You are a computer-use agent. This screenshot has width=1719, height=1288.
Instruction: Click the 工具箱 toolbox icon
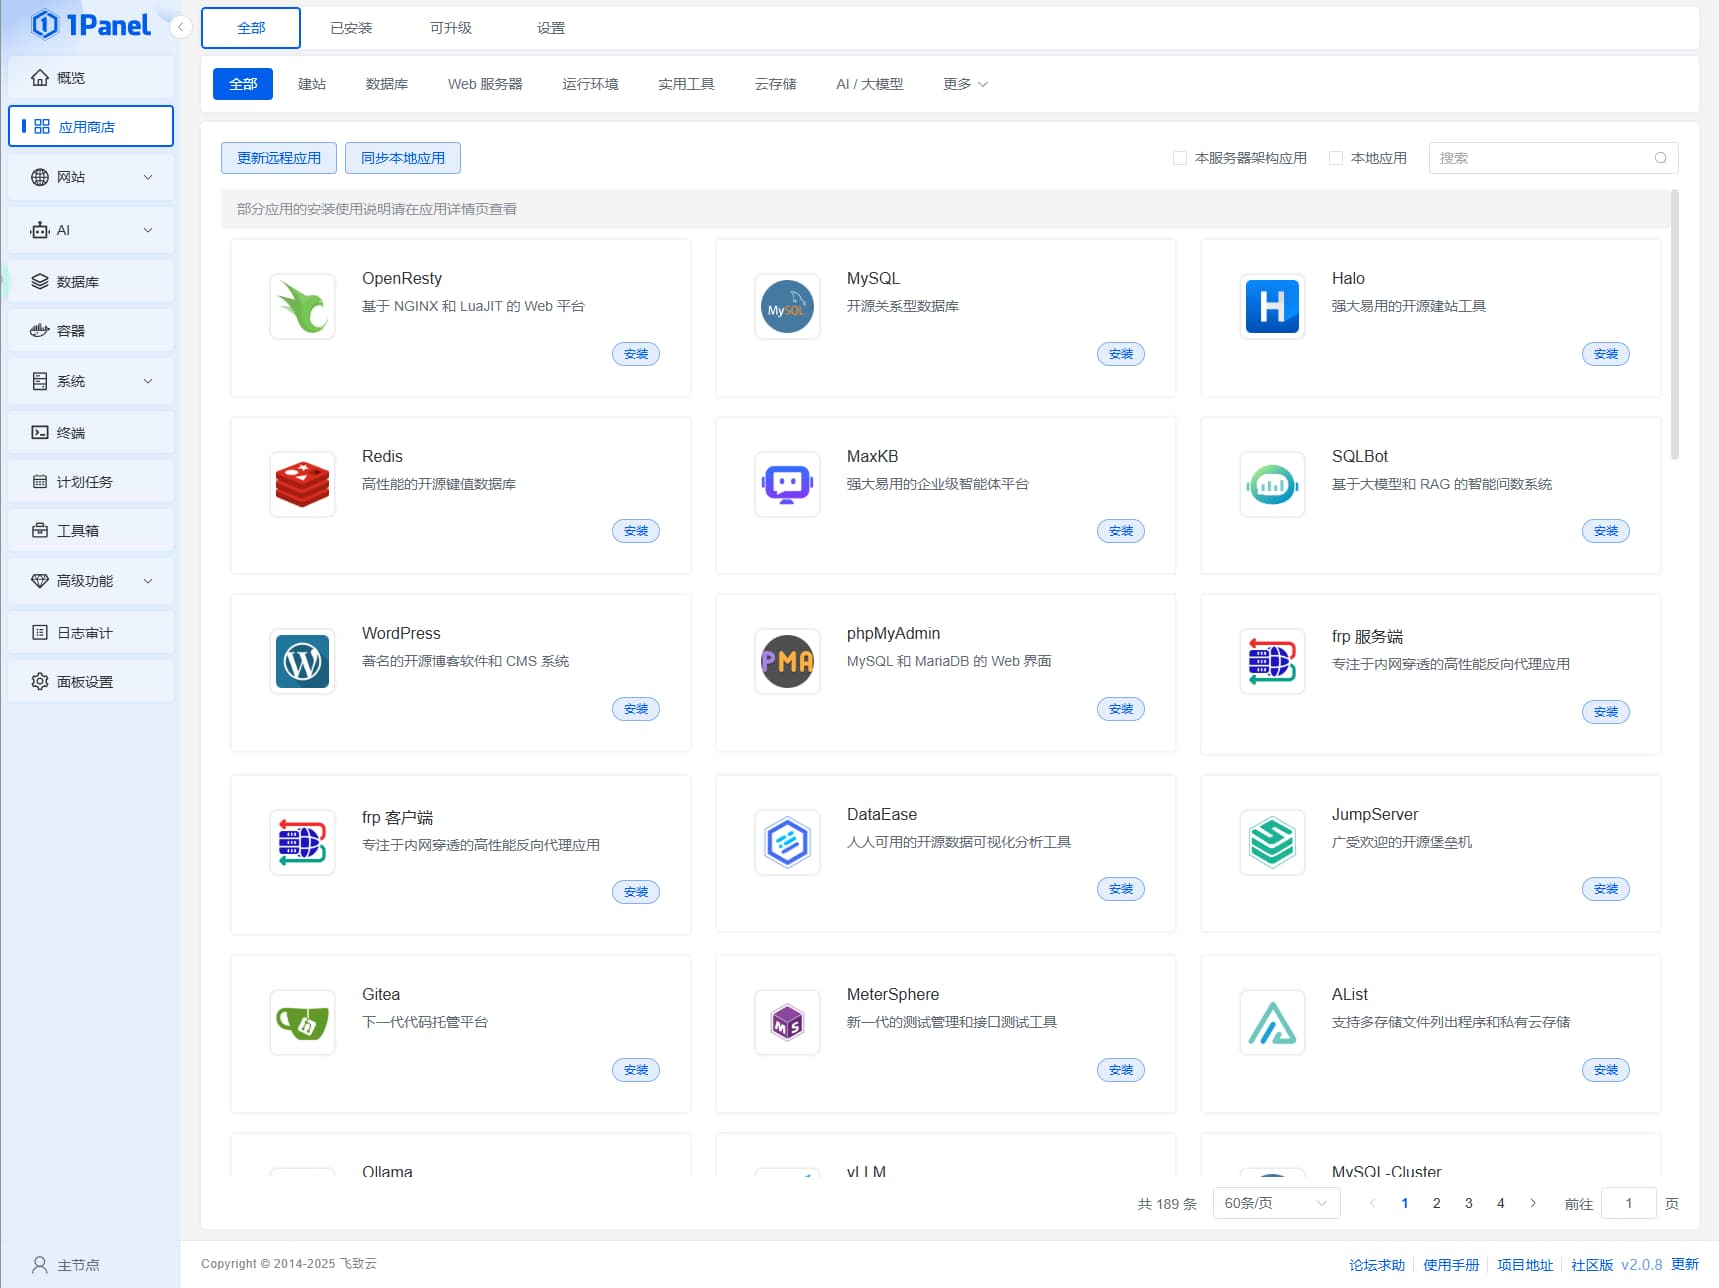click(x=40, y=530)
